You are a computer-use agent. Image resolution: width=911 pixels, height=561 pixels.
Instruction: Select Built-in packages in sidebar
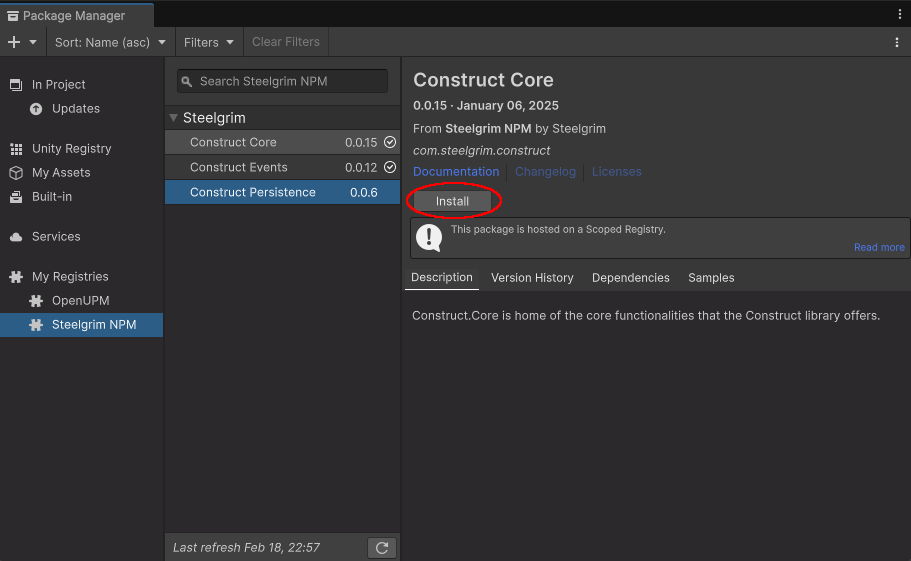(x=51, y=197)
